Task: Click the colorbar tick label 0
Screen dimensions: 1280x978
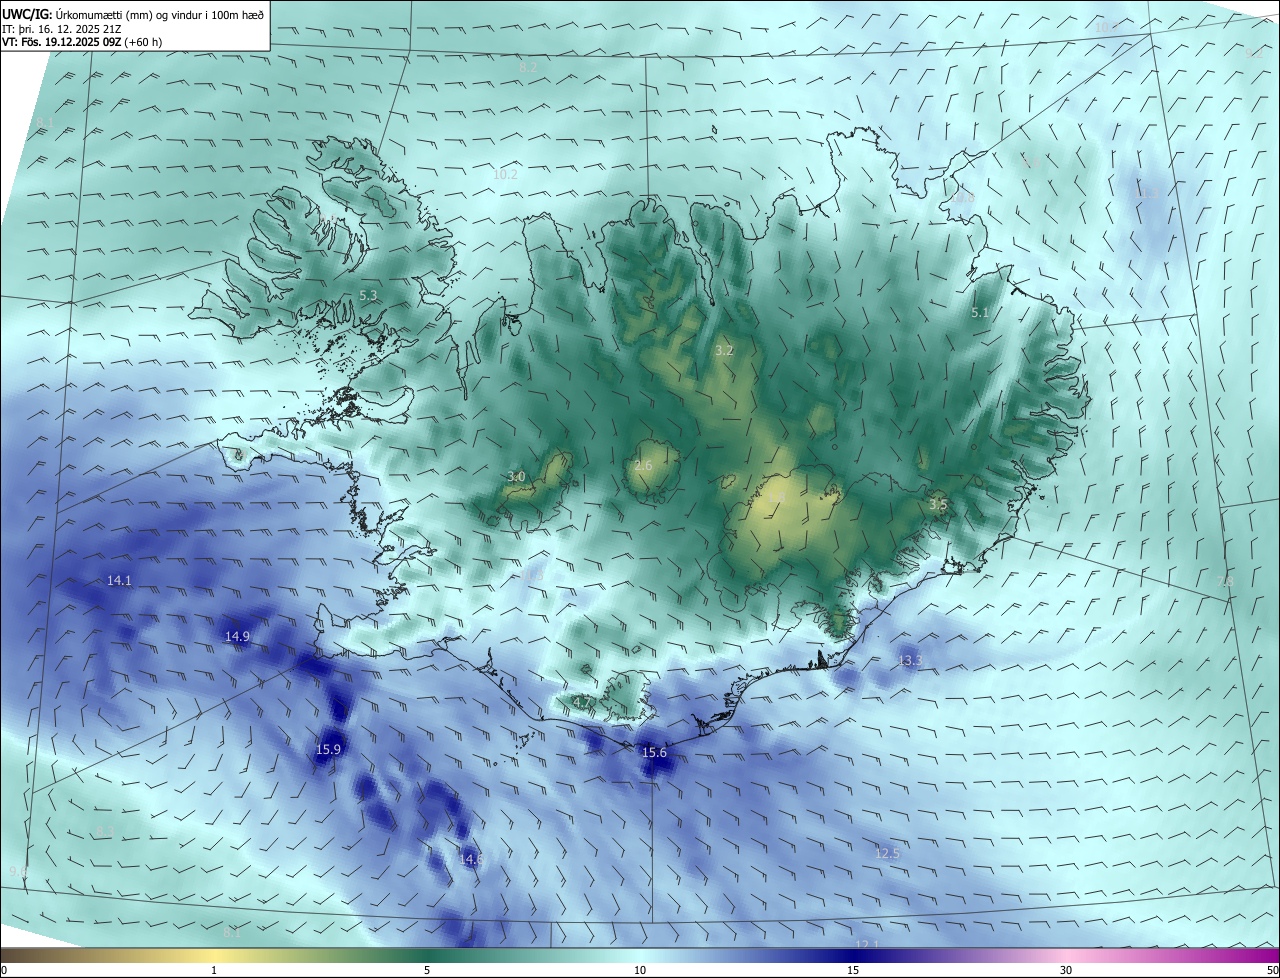Action: (x=4, y=971)
